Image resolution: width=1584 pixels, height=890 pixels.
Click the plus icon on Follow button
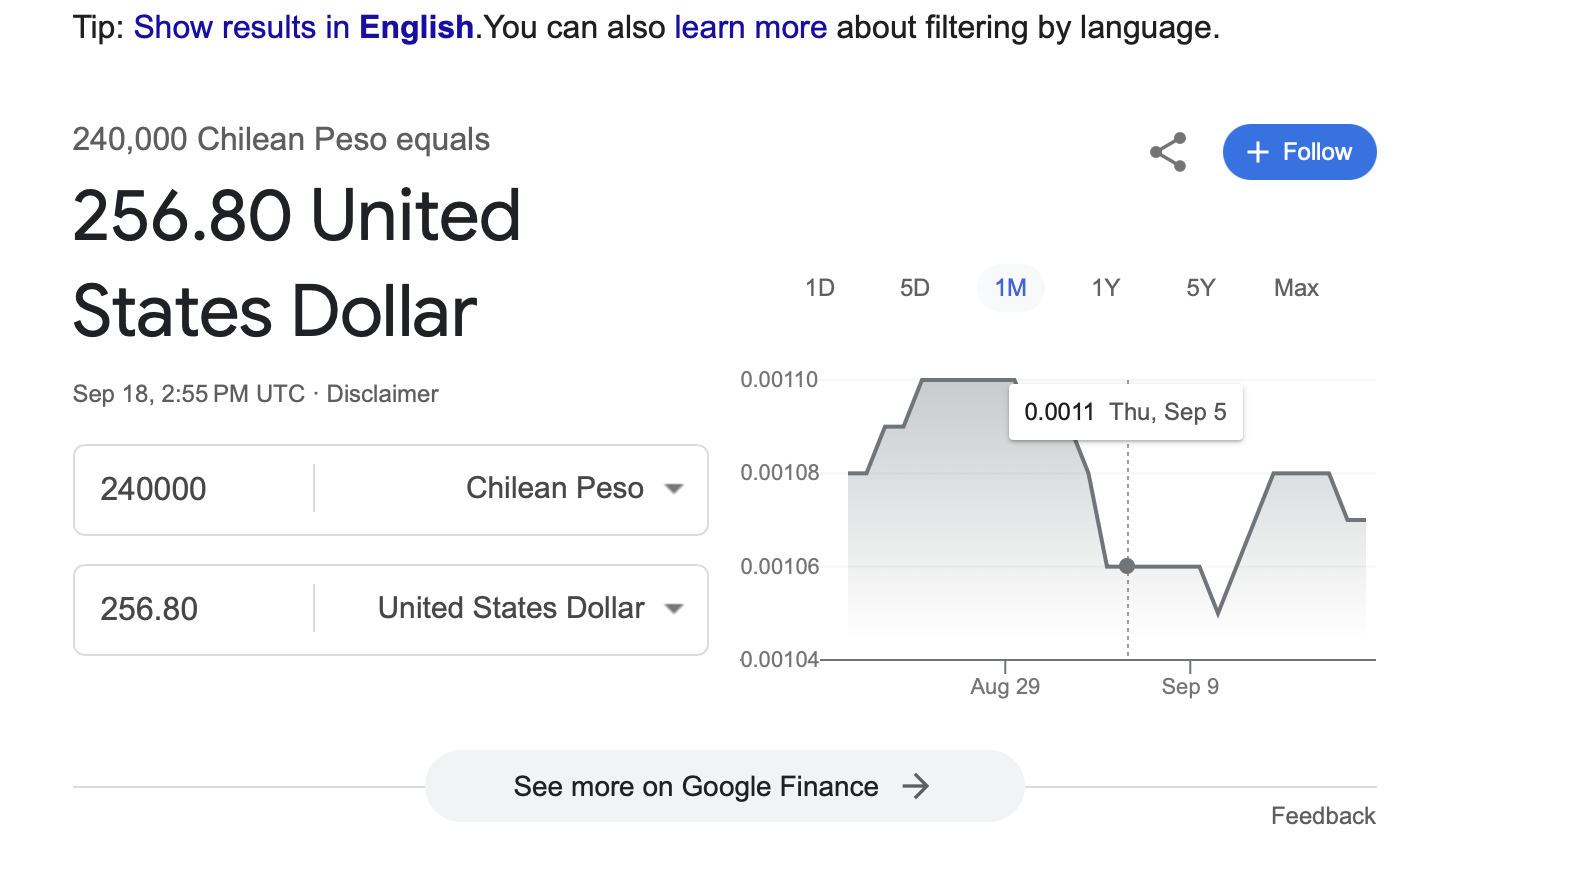(1258, 152)
